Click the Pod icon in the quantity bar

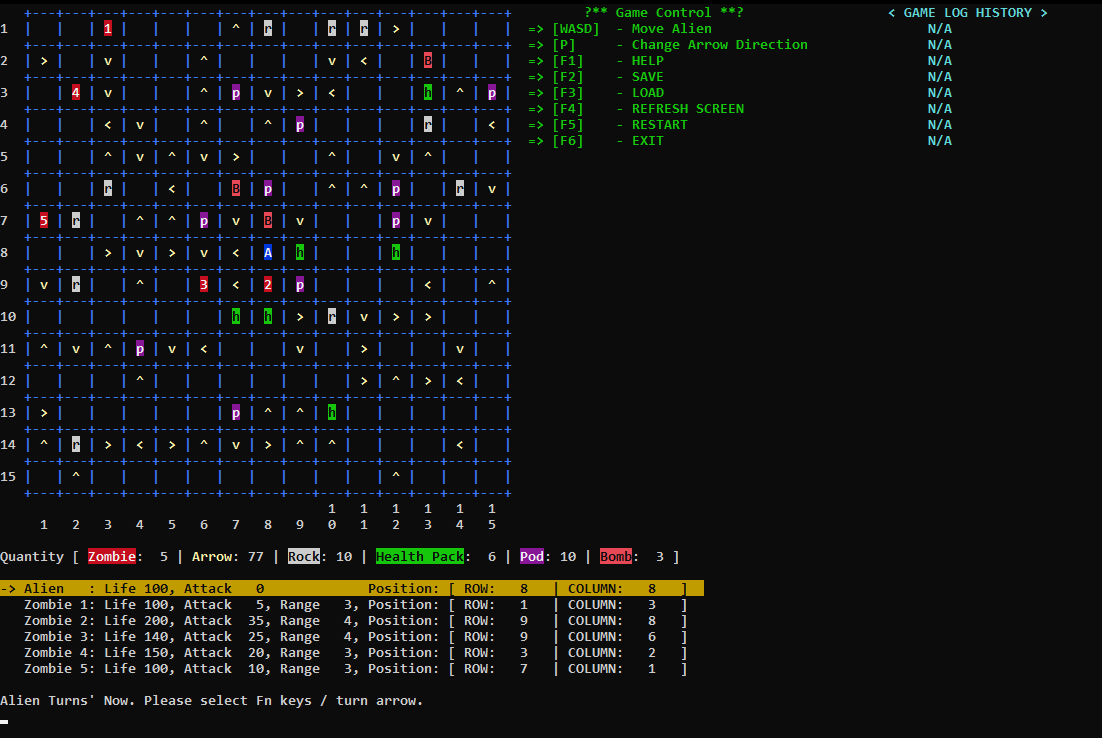click(531, 556)
